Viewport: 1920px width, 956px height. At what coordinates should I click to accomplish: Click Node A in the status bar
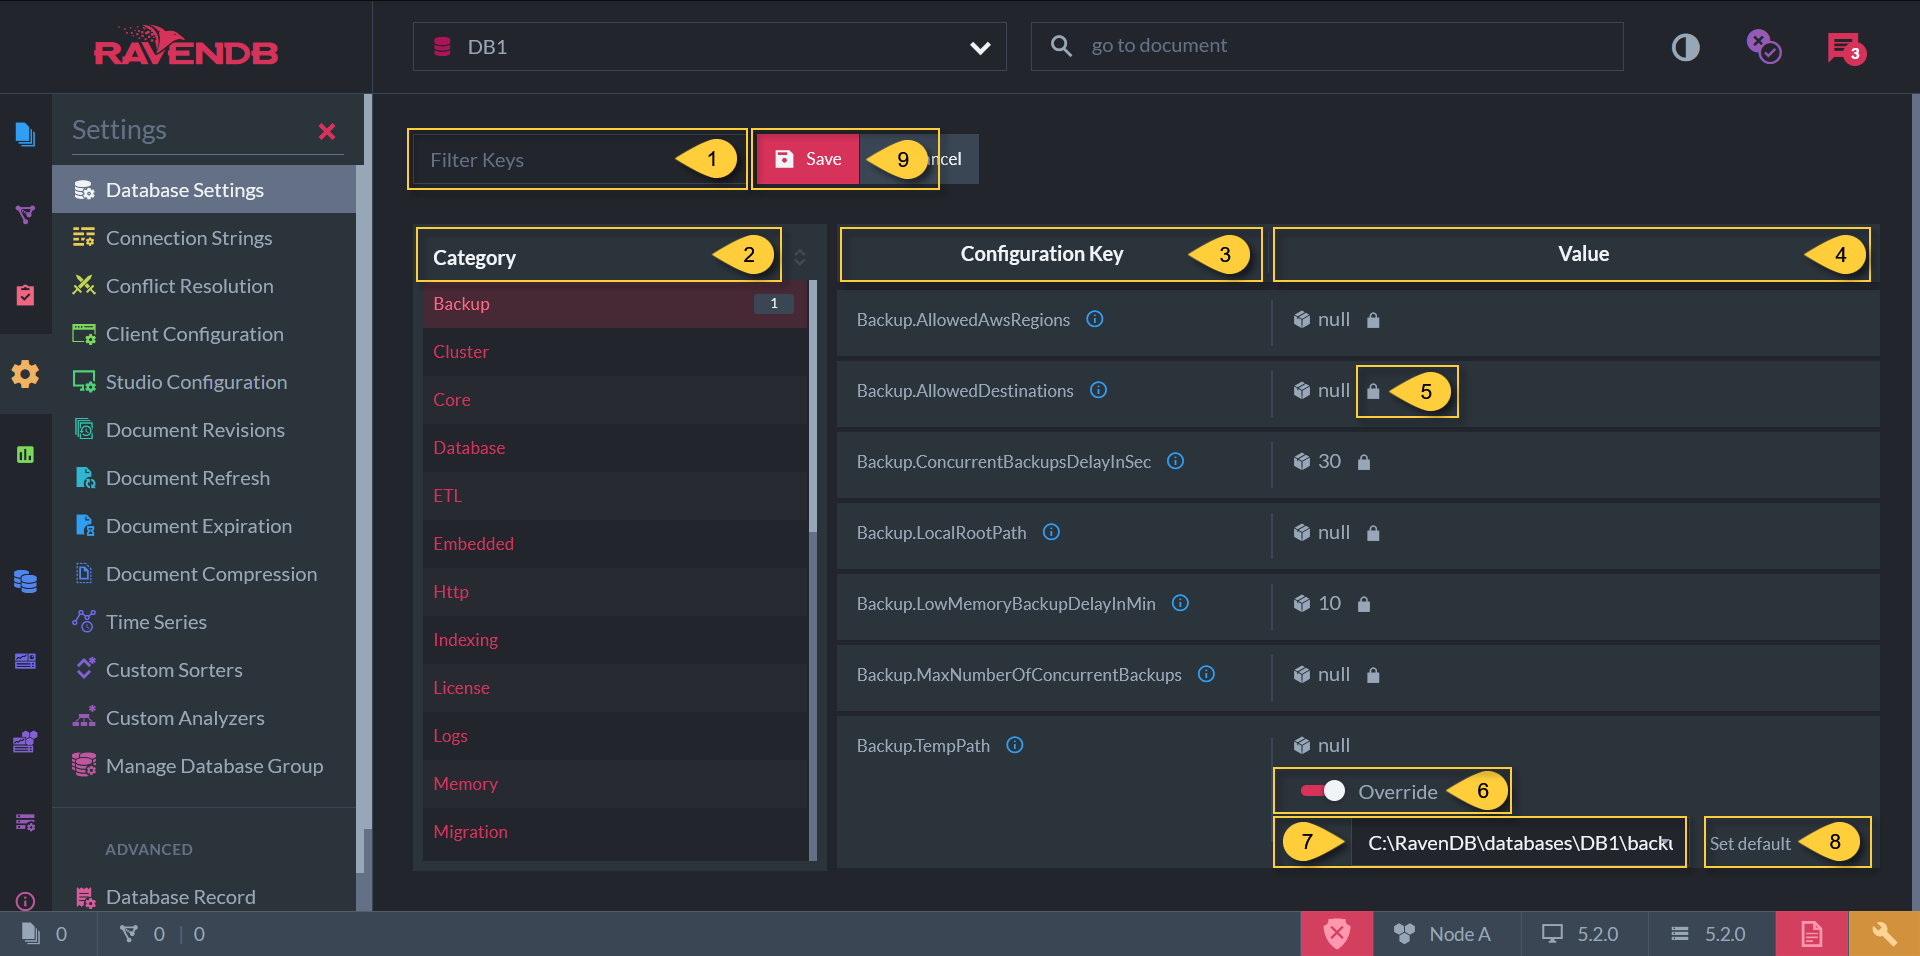(1442, 934)
